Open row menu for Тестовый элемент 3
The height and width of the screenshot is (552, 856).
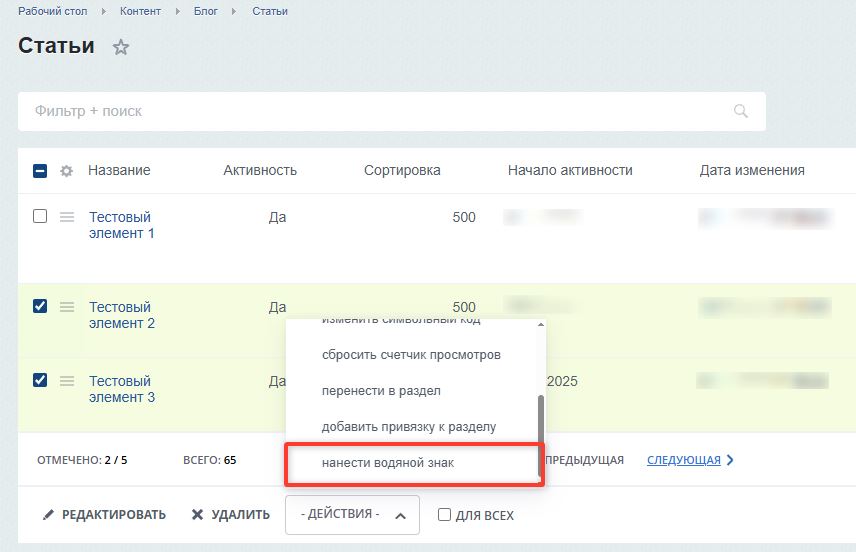67,381
